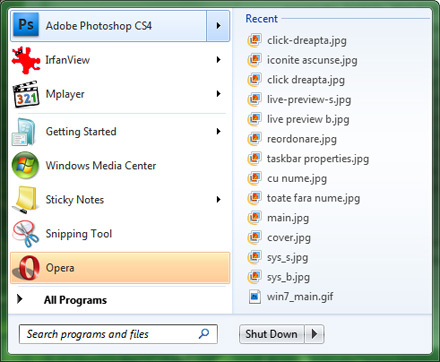Click the Shut Down button

(x=271, y=334)
